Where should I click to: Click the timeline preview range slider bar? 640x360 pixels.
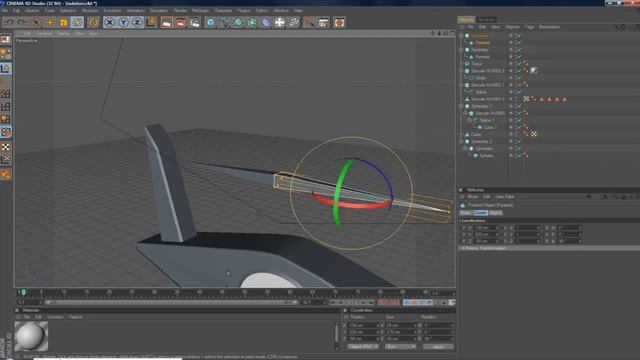coord(171,302)
